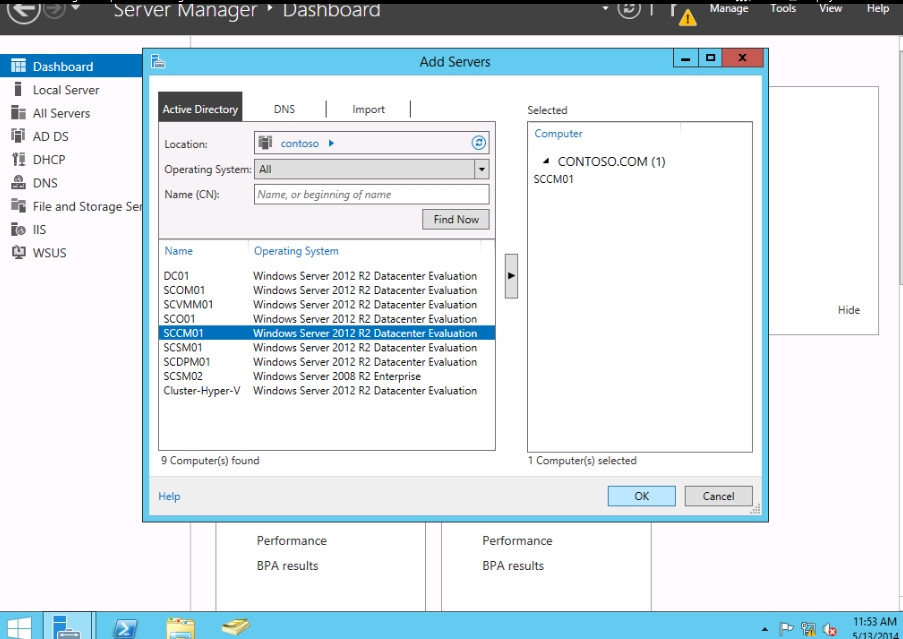The height and width of the screenshot is (639, 903).
Task: Click the yellow warning notification icon
Action: (687, 16)
